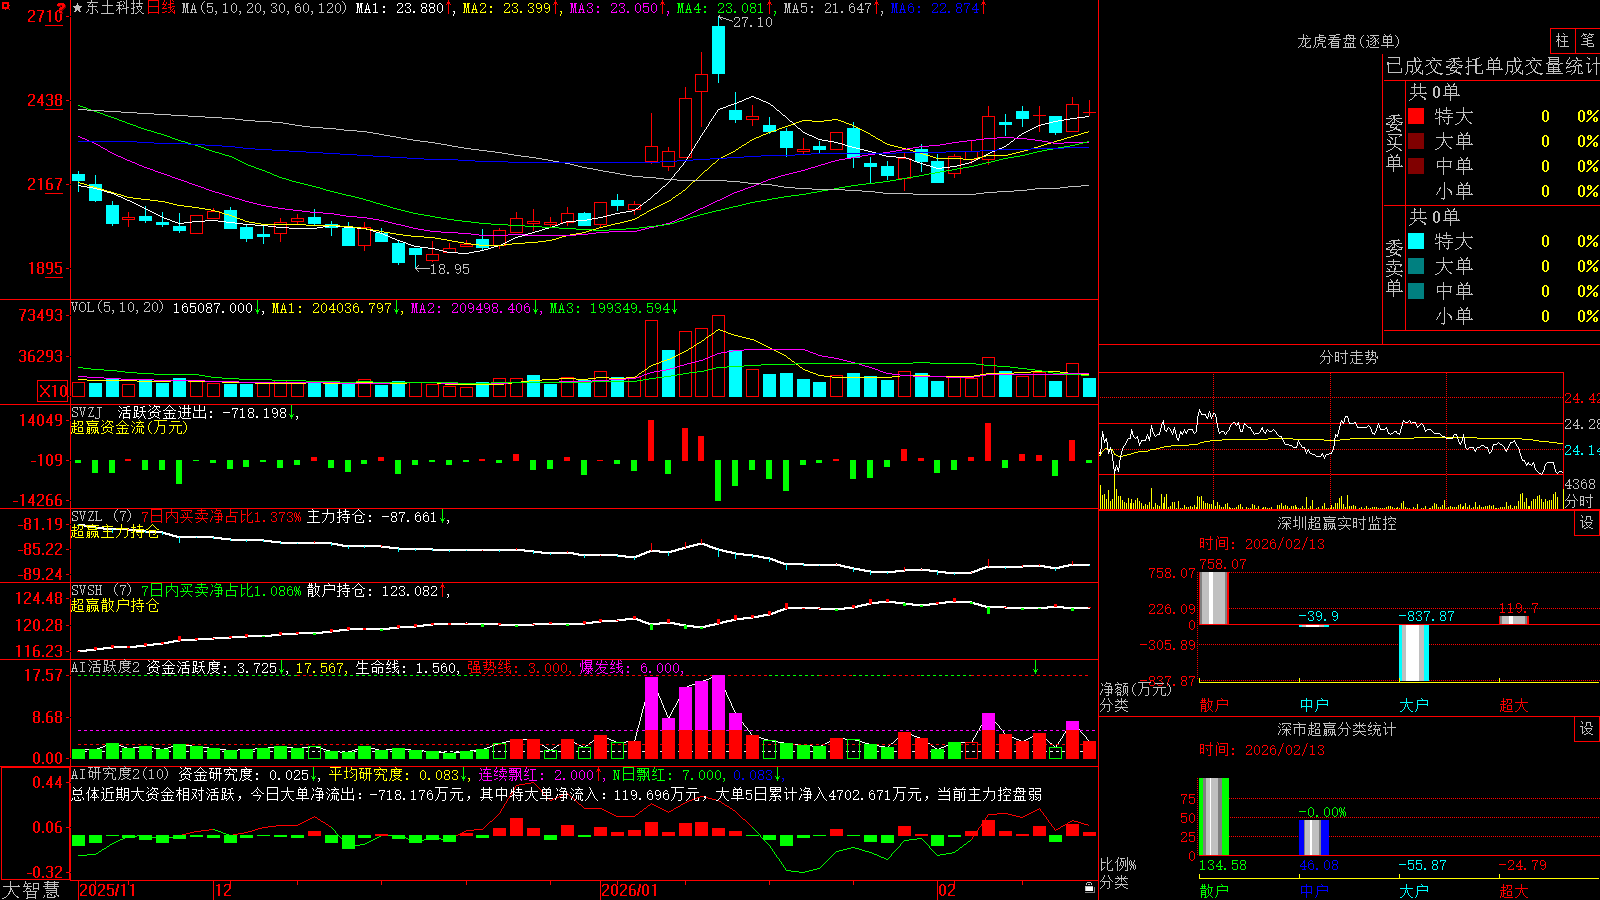Viewport: 1600px width, 900px height.
Task: Click the SVZL indicator name
Action: click(87, 517)
